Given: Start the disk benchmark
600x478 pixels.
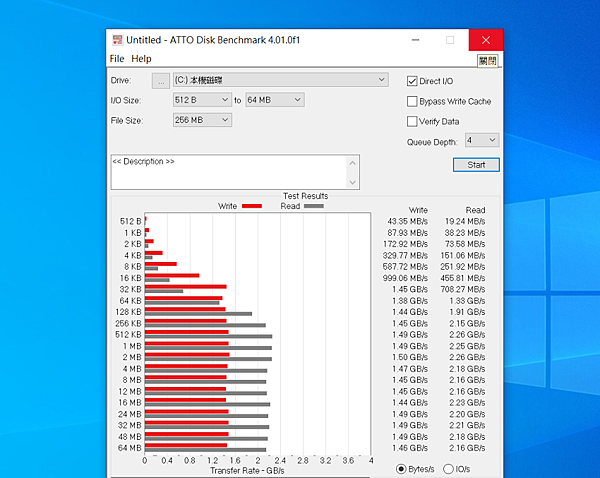Looking at the screenshot, I should tap(476, 165).
